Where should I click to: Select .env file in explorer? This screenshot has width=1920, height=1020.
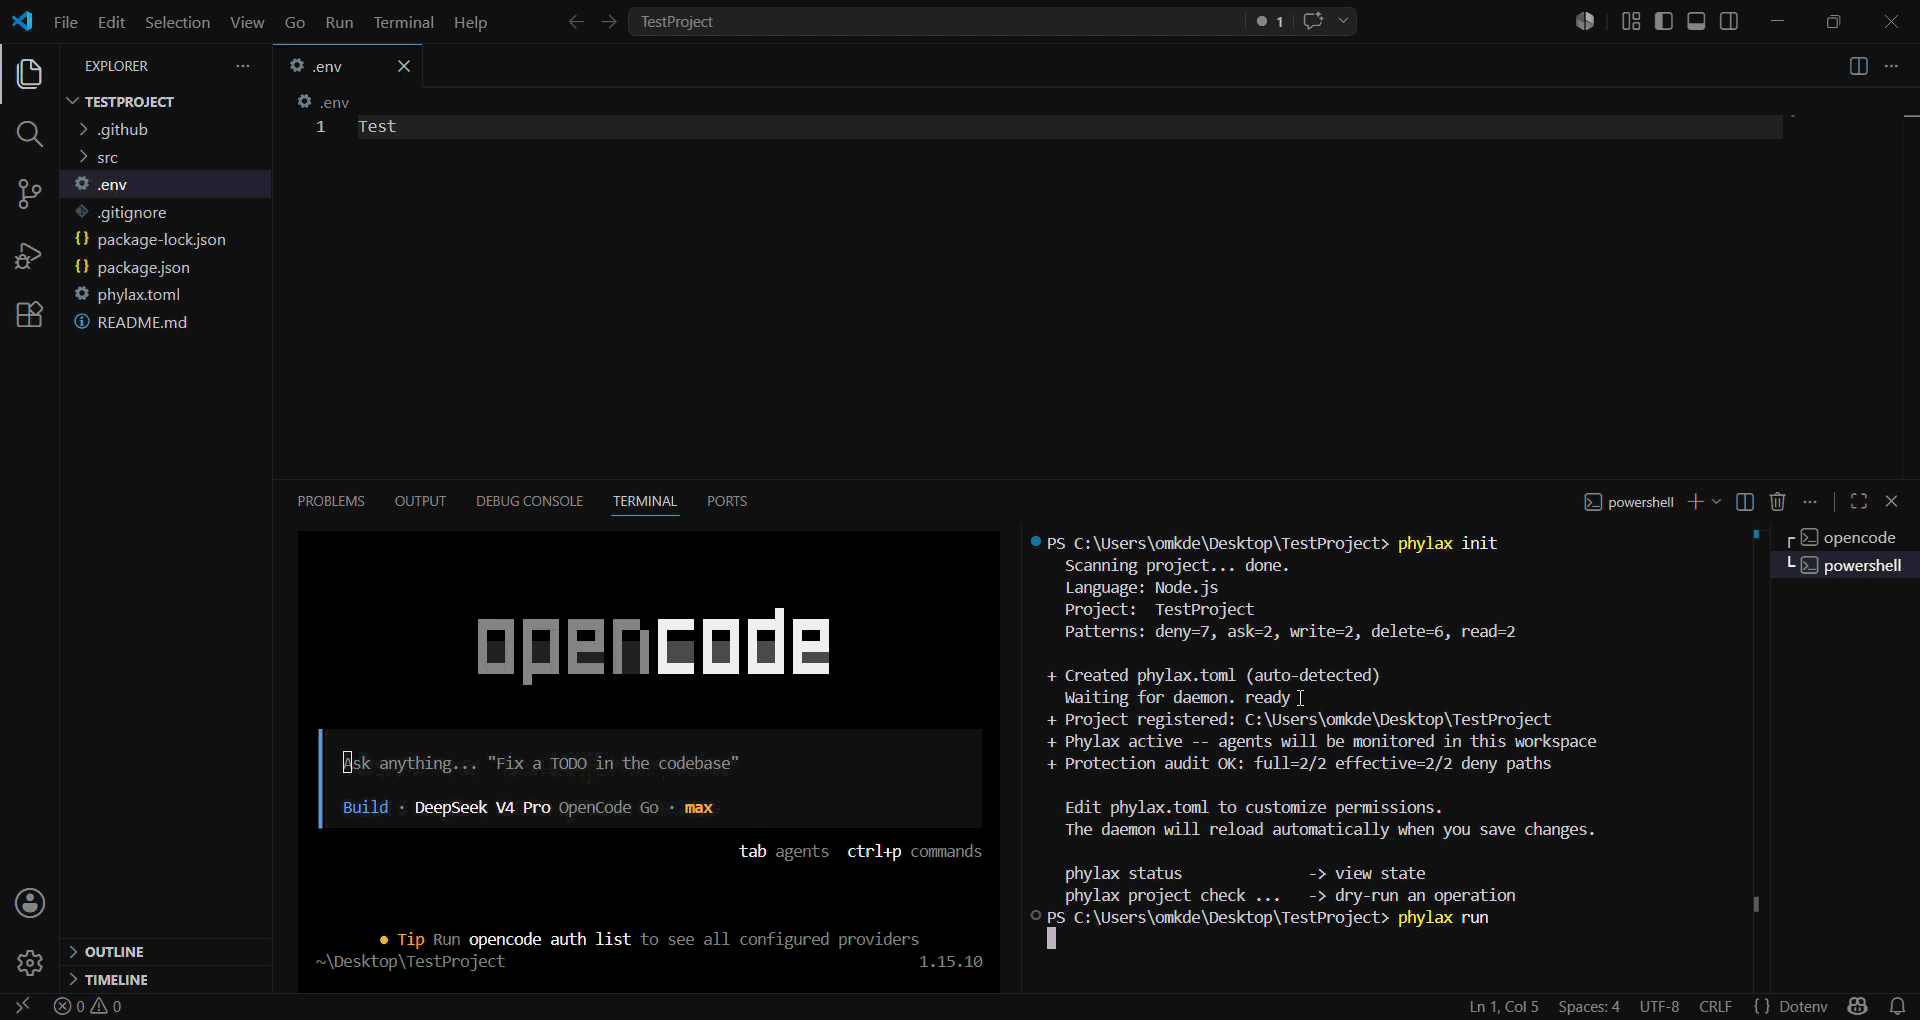click(166, 185)
